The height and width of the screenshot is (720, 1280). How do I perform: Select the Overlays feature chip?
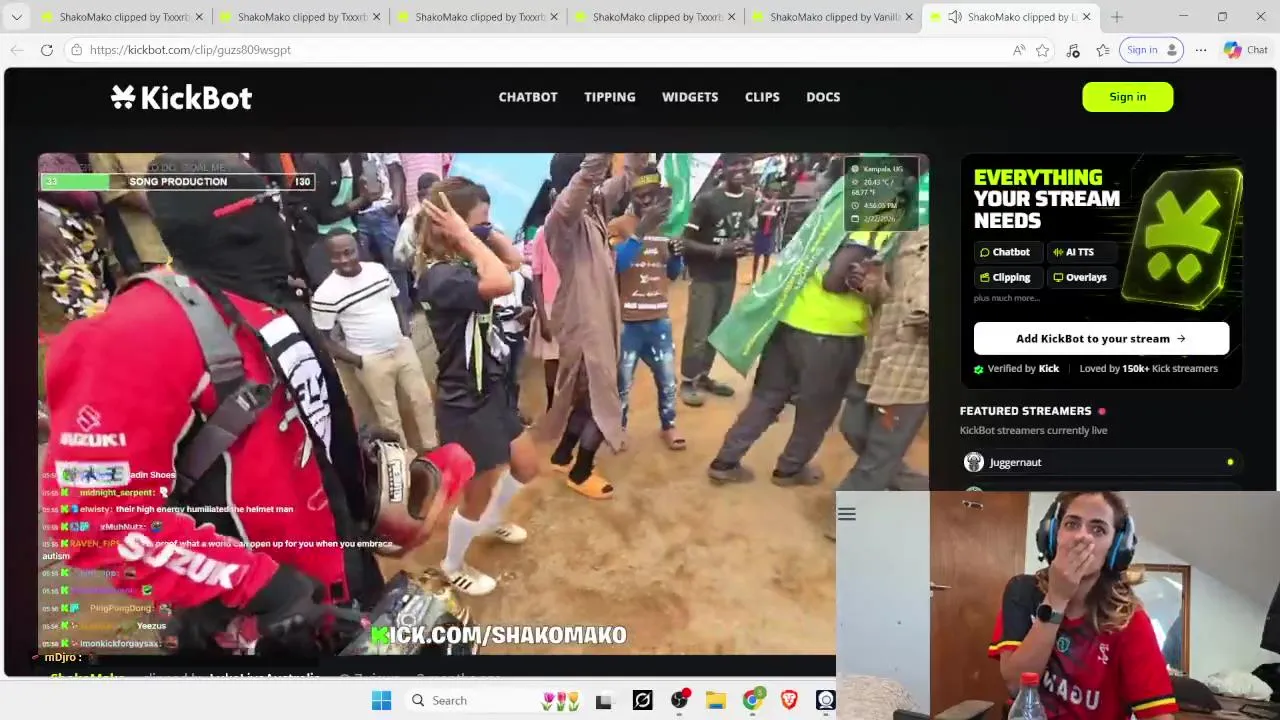1080,277
